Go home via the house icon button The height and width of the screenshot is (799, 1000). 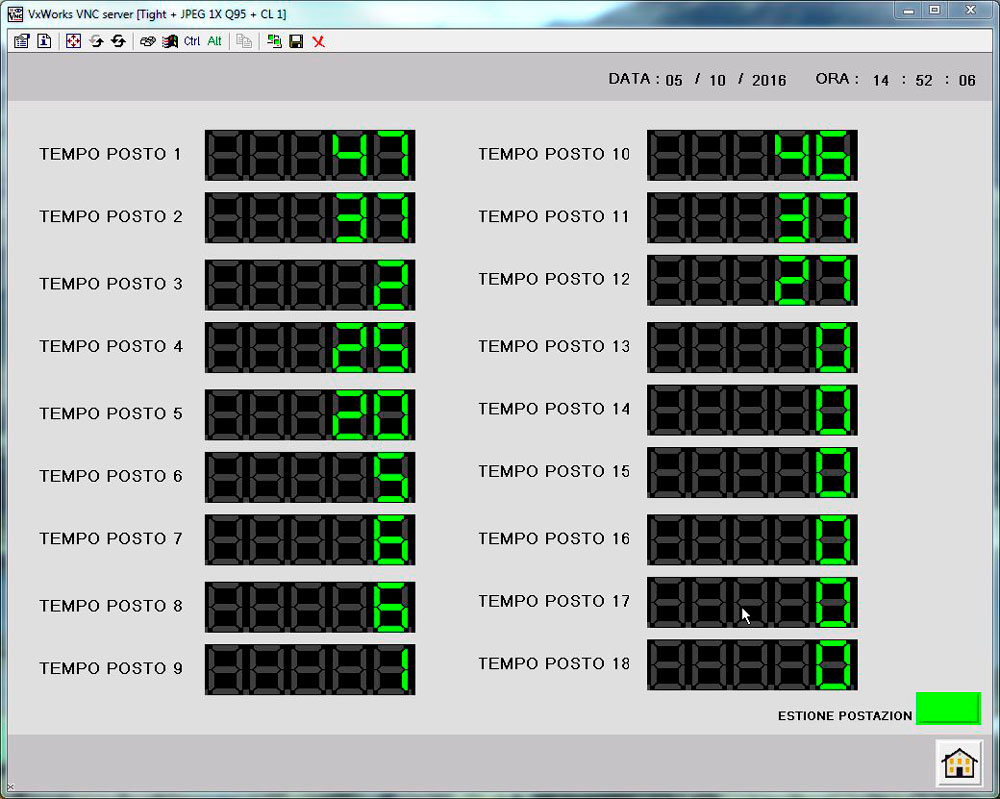tap(959, 763)
